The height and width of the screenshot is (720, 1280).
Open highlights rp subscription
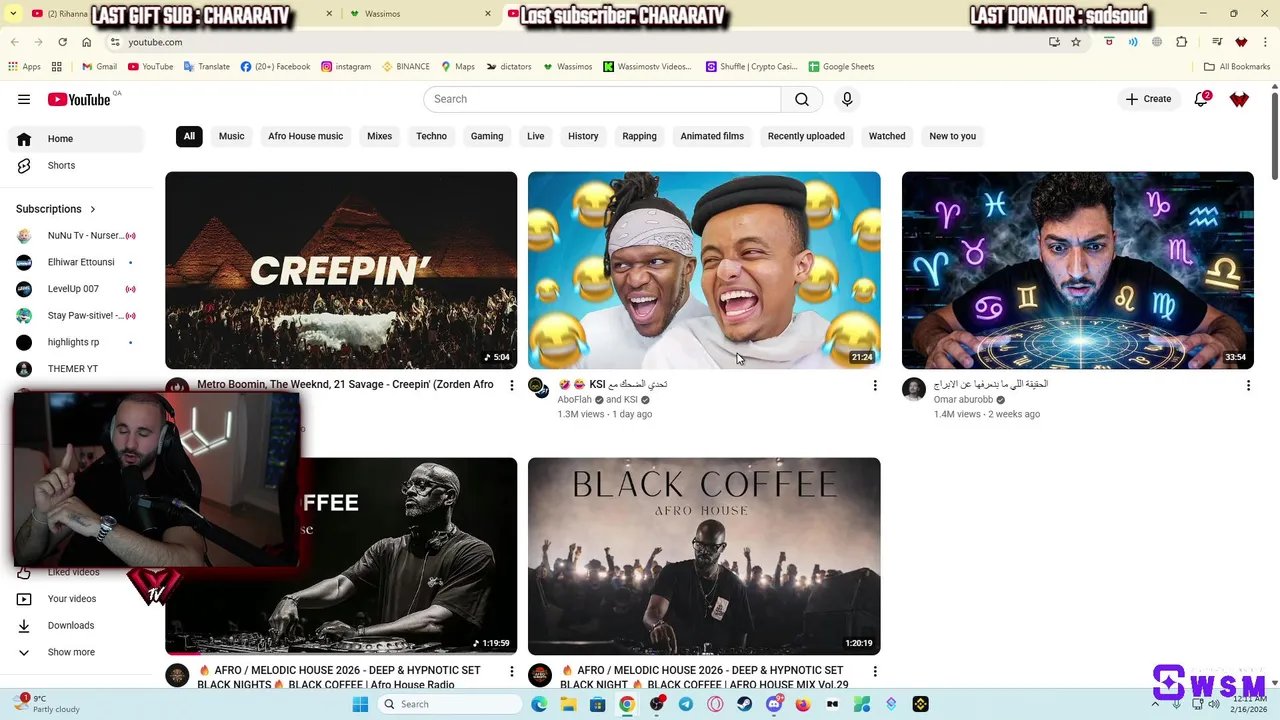[76, 342]
